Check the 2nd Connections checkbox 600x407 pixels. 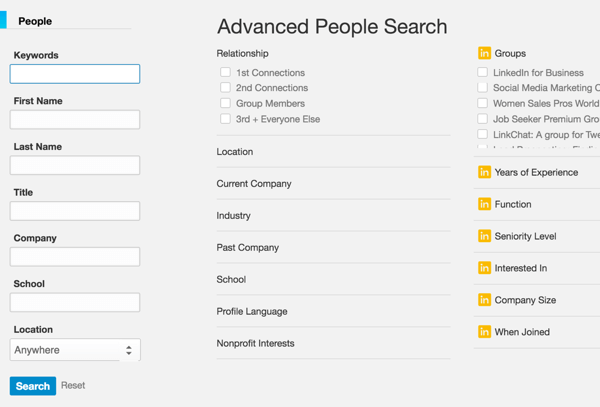(x=225, y=88)
